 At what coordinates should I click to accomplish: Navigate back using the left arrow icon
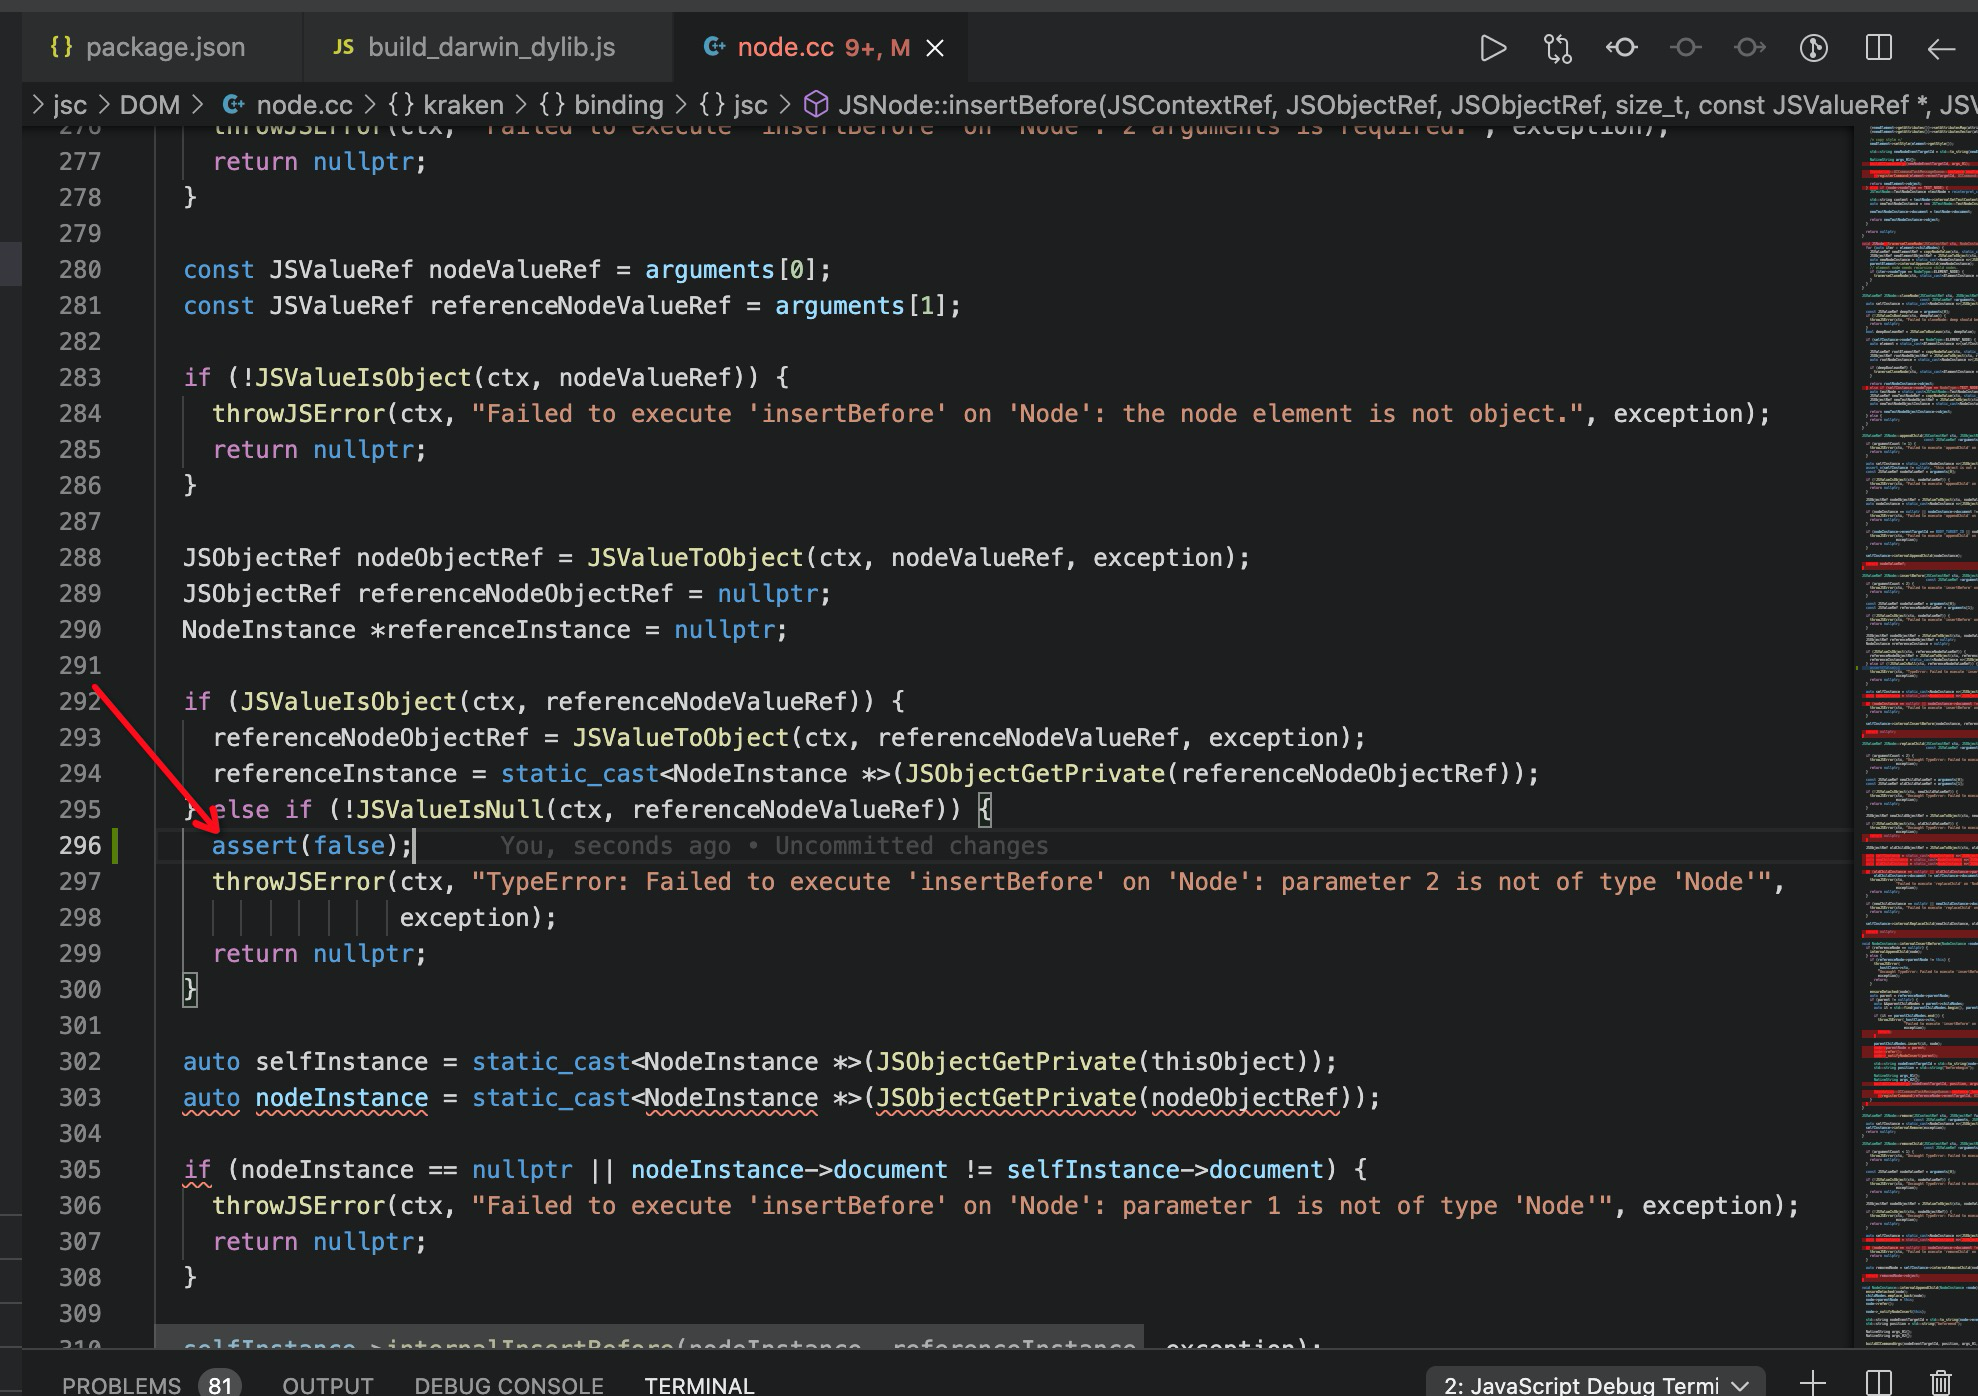coord(1941,47)
